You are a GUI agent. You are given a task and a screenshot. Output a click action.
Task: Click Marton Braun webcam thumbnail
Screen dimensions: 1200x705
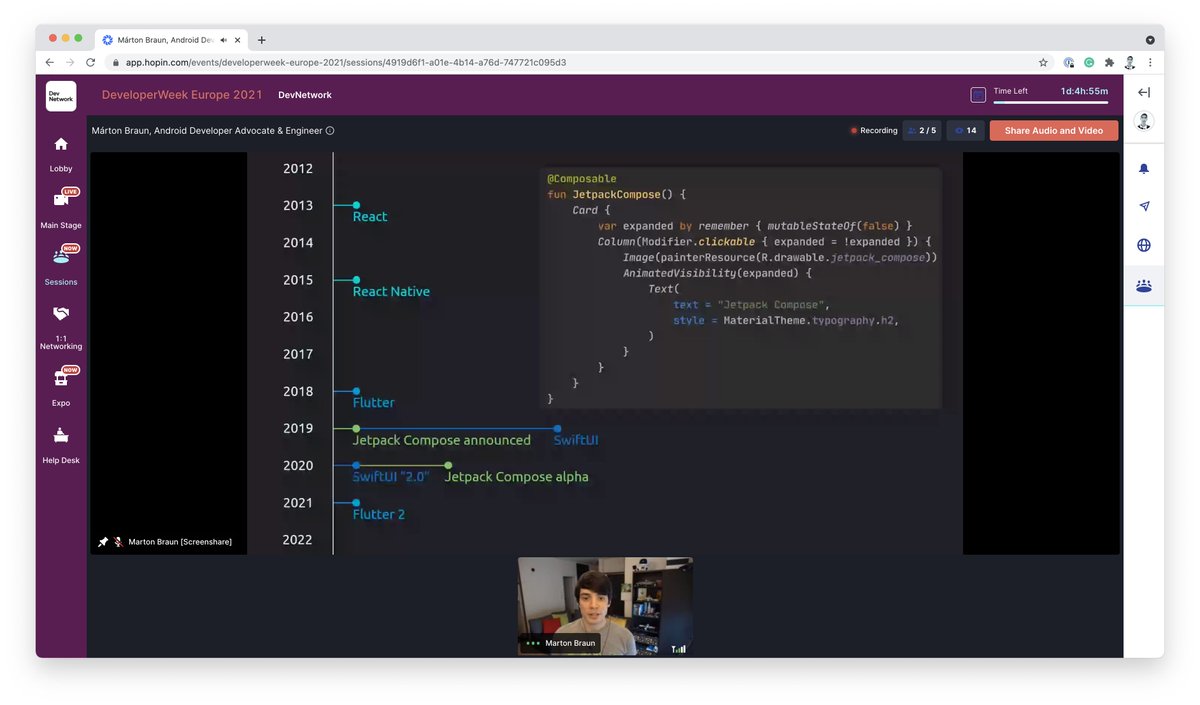[605, 606]
